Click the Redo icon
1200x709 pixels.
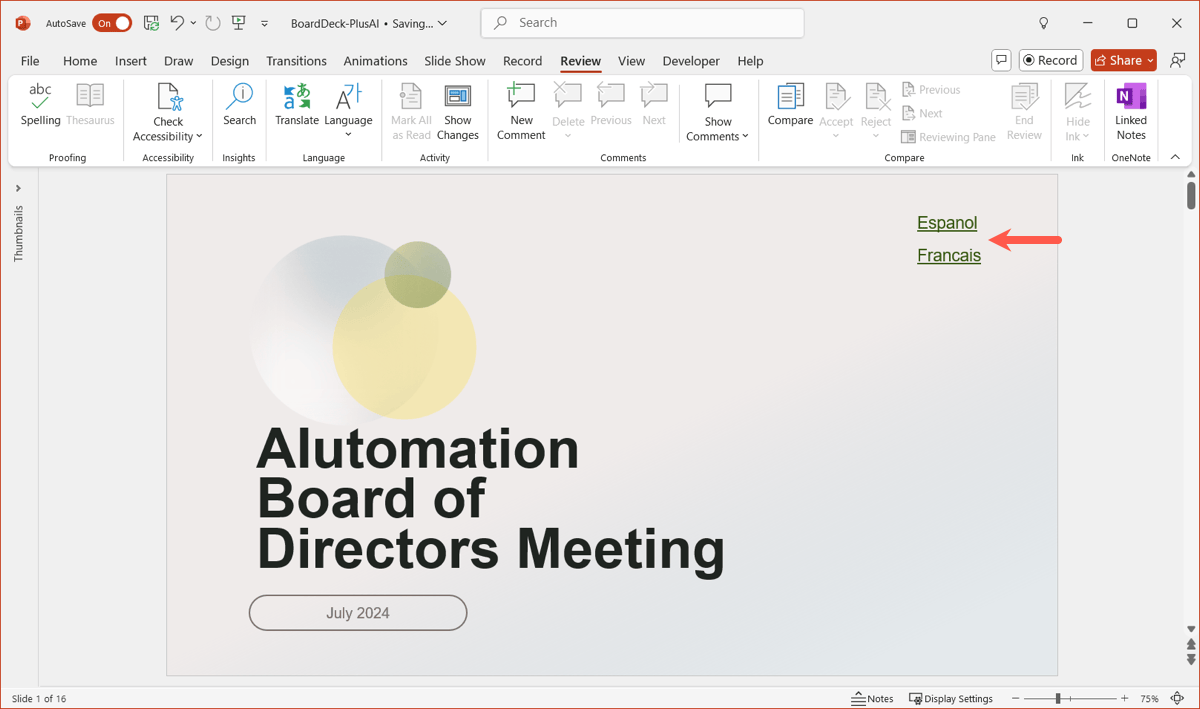click(x=212, y=23)
